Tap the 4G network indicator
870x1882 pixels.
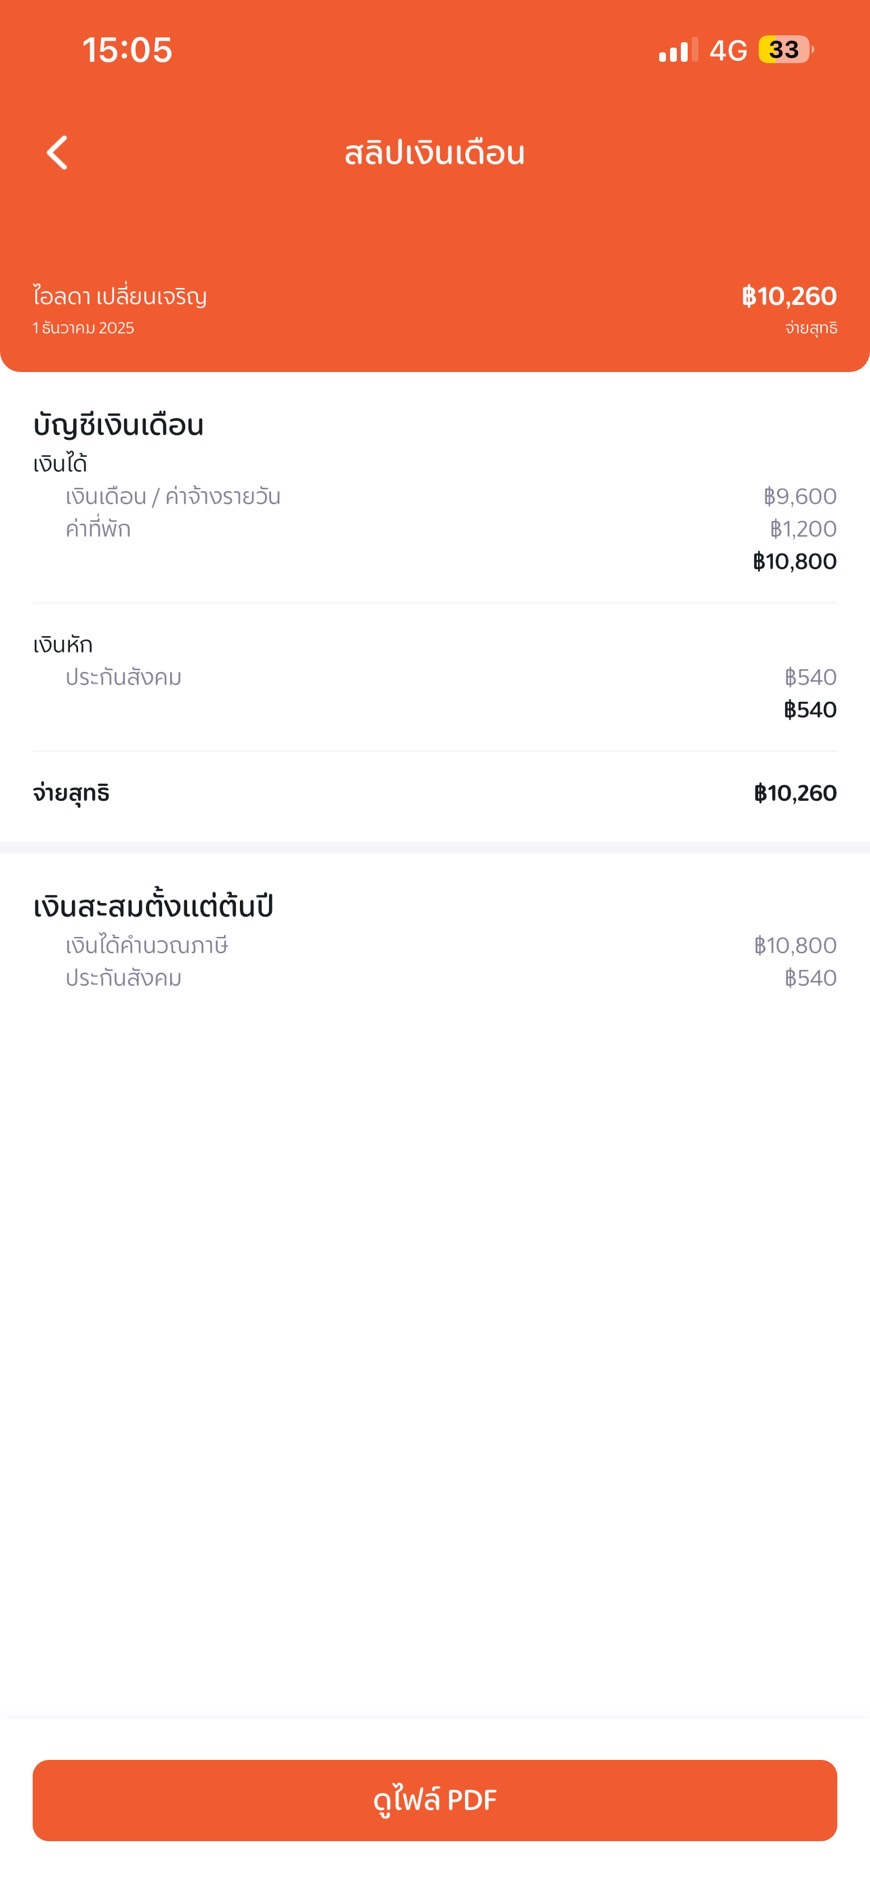[x=728, y=50]
